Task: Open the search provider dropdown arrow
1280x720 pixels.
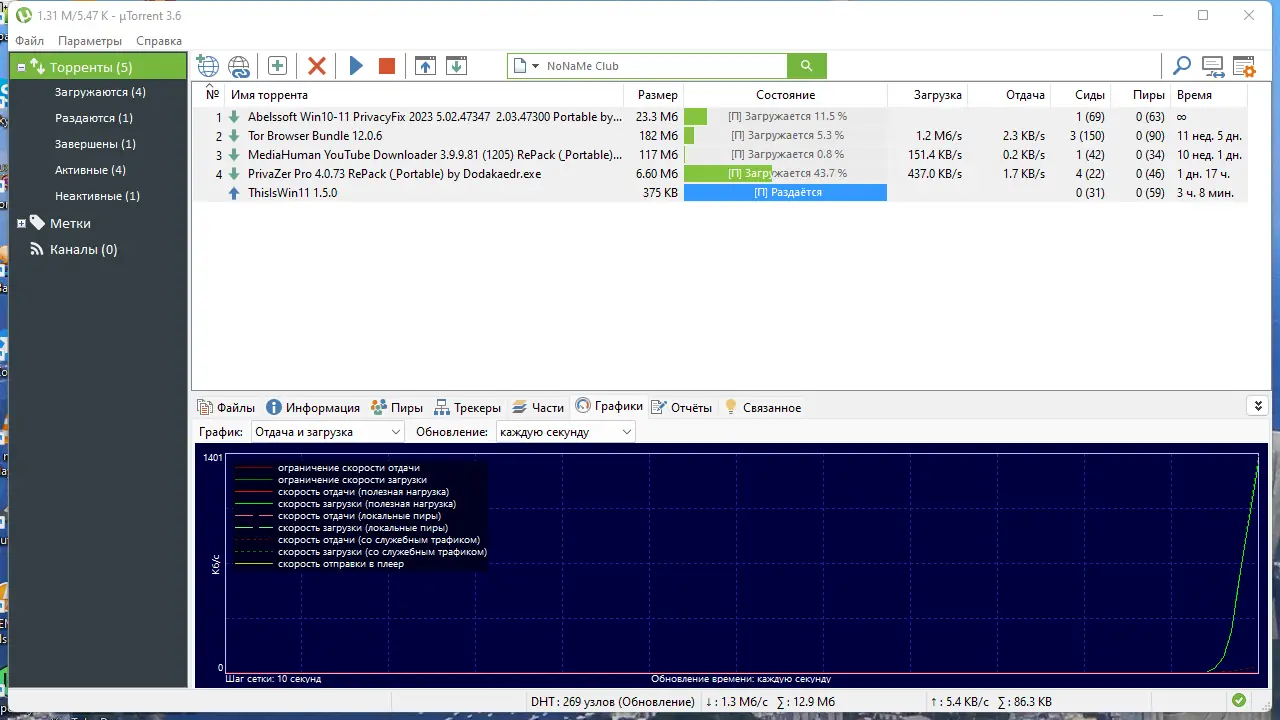Action: 535,66
